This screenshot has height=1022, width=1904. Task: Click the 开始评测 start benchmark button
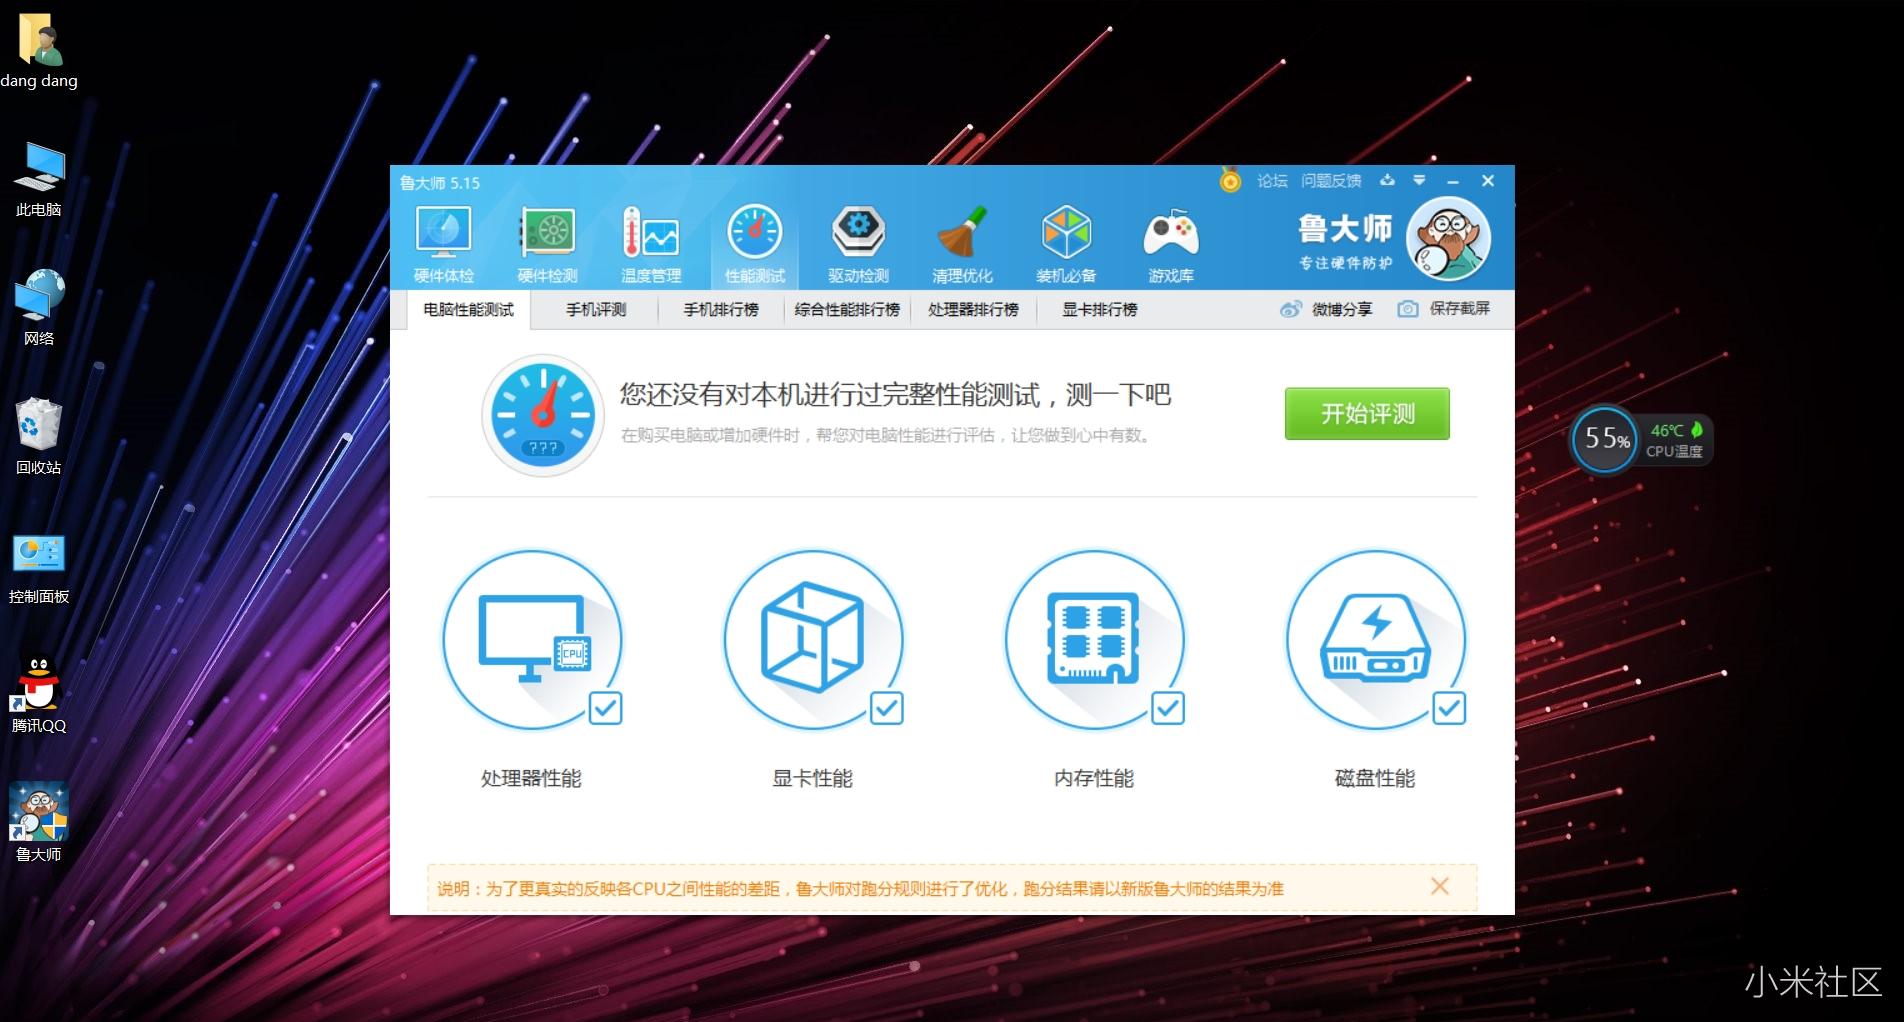1366,413
